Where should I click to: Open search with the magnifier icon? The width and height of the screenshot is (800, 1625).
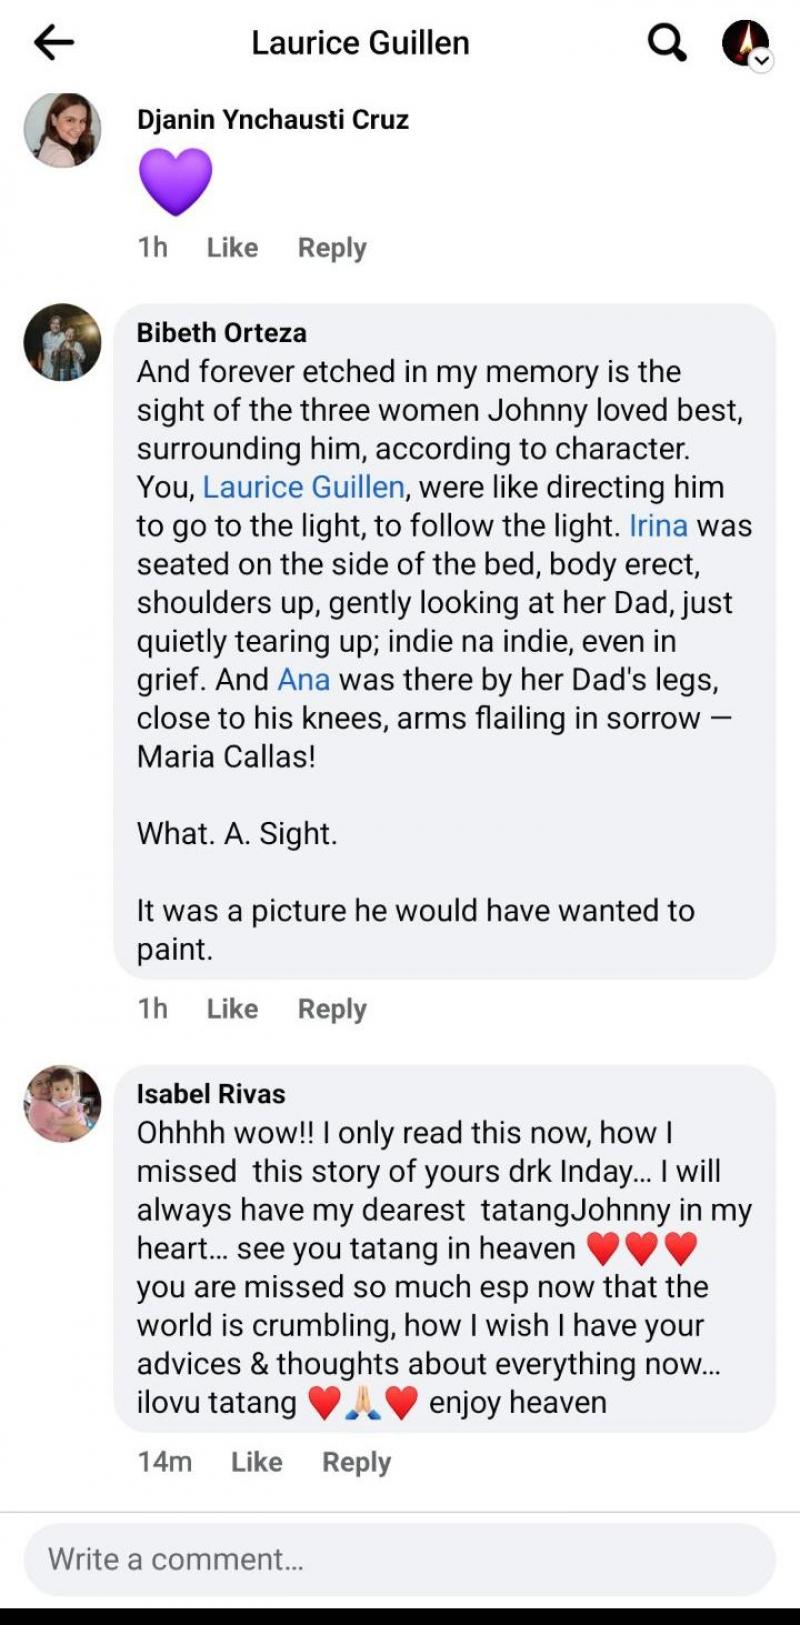[667, 42]
